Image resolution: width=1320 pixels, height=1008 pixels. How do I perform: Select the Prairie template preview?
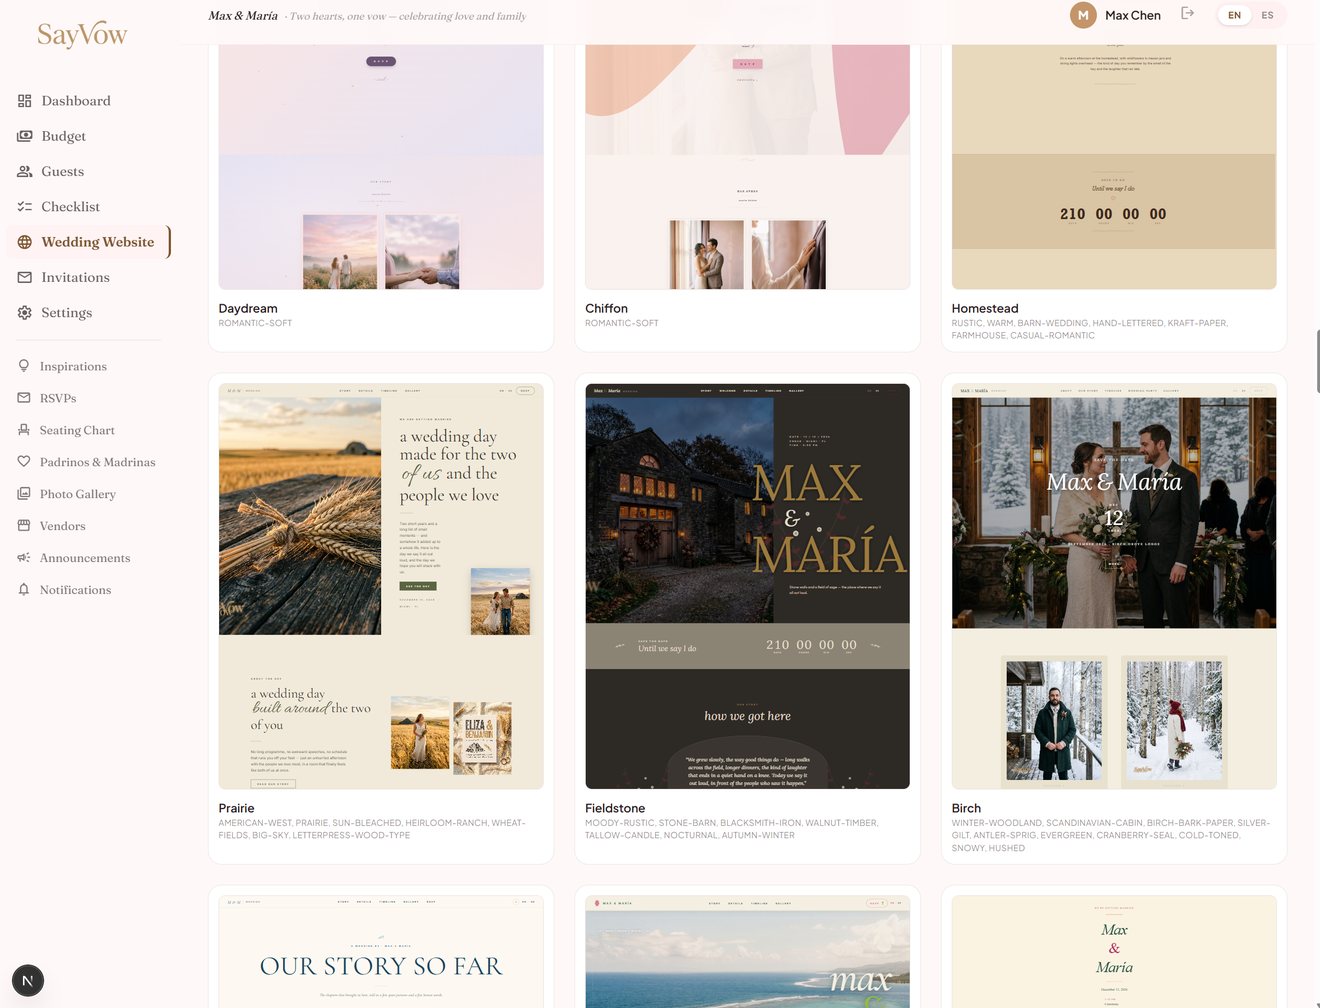381,586
